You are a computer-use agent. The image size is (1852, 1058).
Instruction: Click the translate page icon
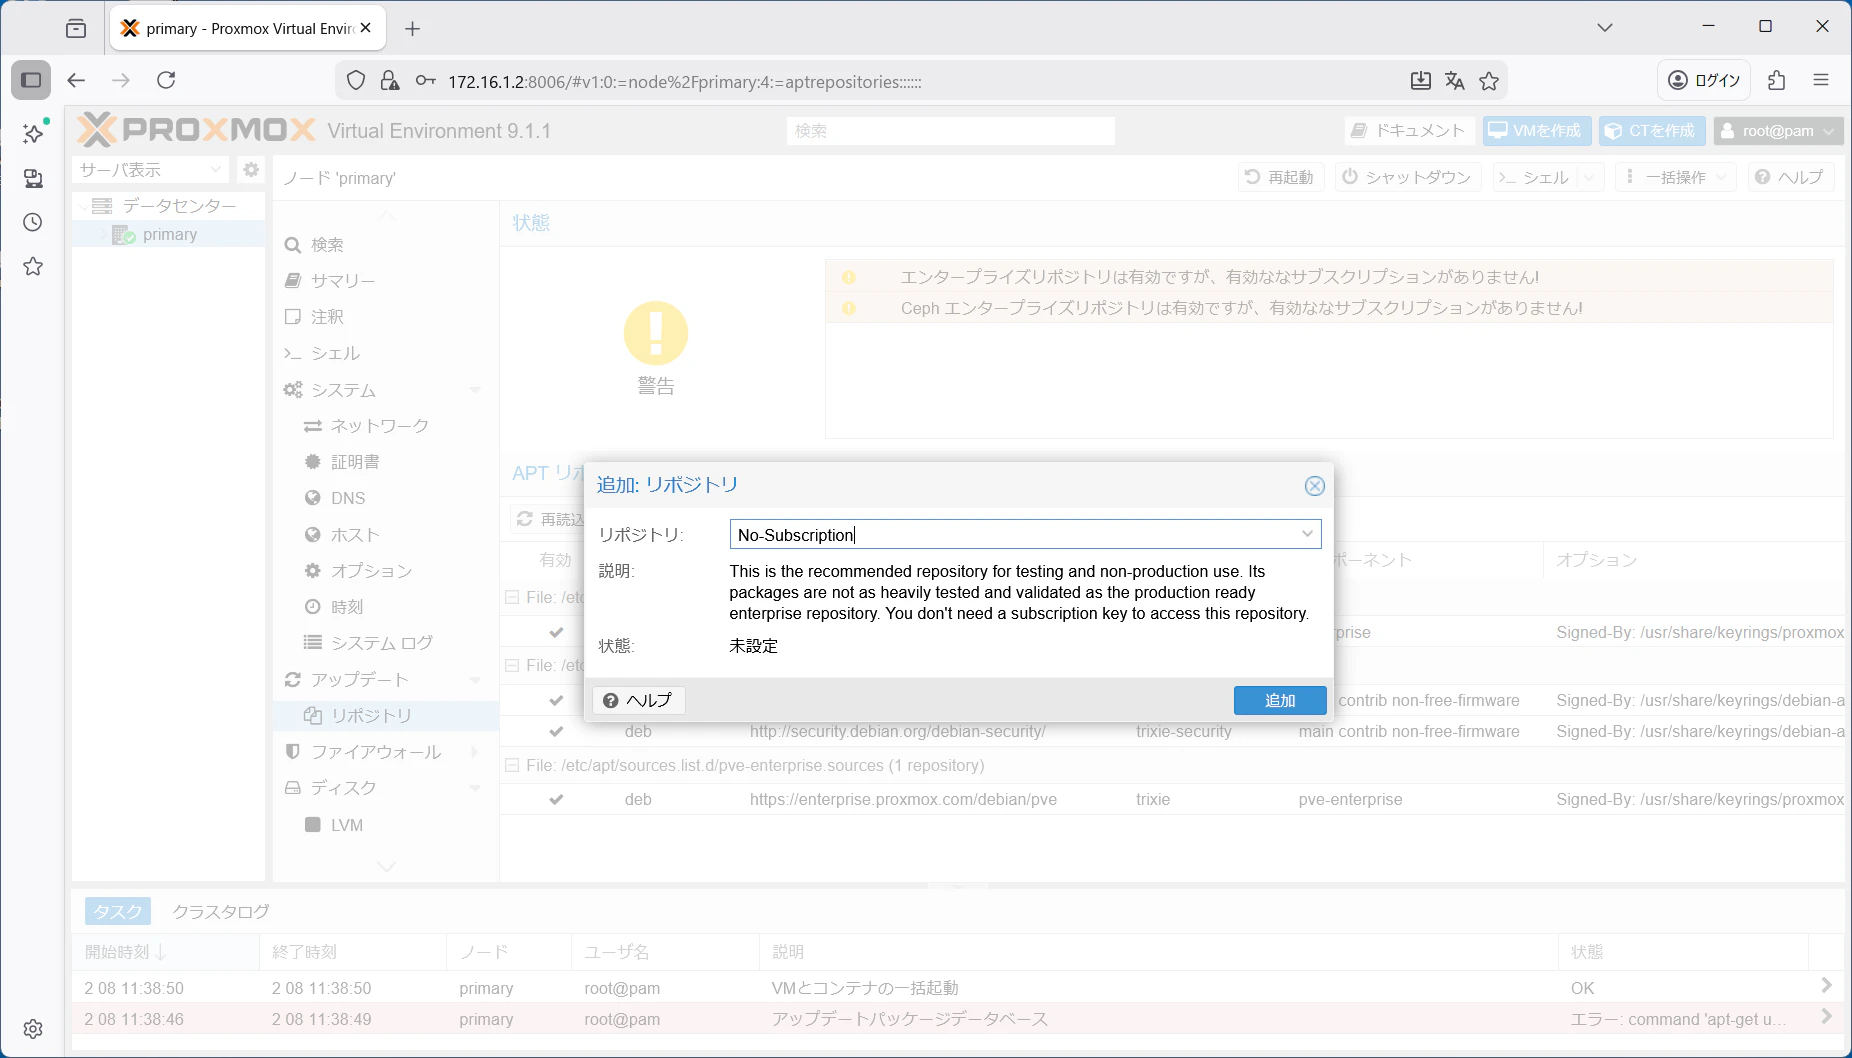[x=1455, y=81]
